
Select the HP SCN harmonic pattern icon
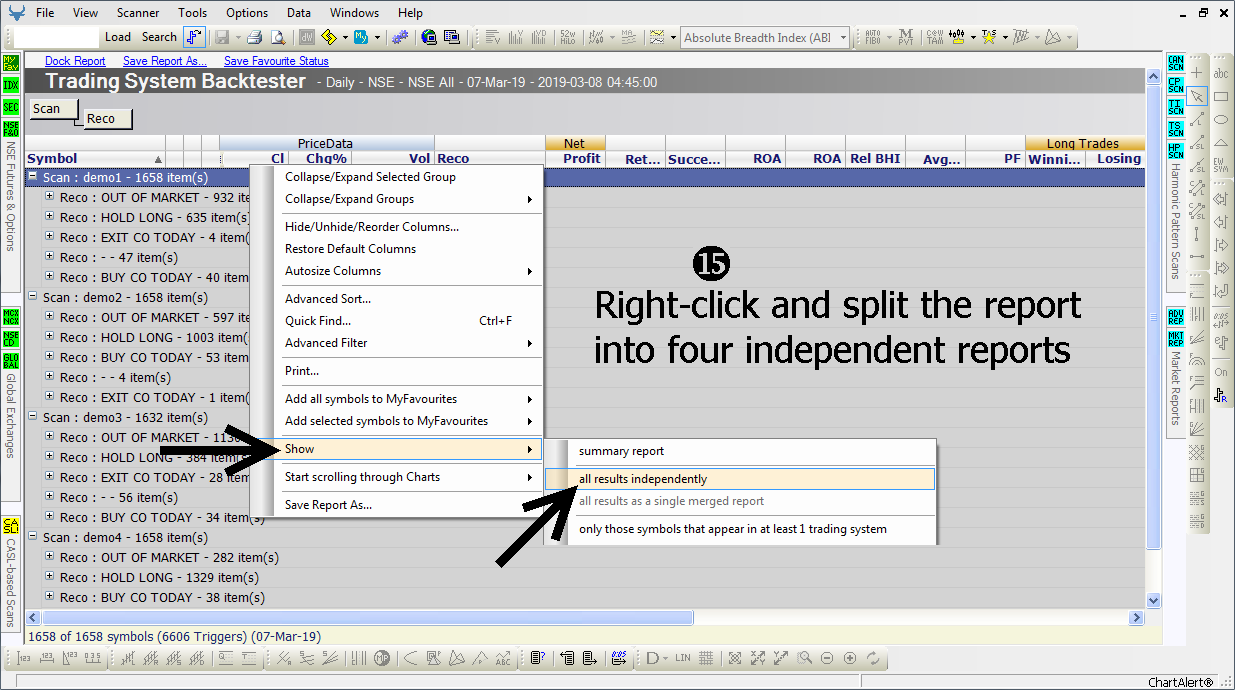click(1175, 151)
